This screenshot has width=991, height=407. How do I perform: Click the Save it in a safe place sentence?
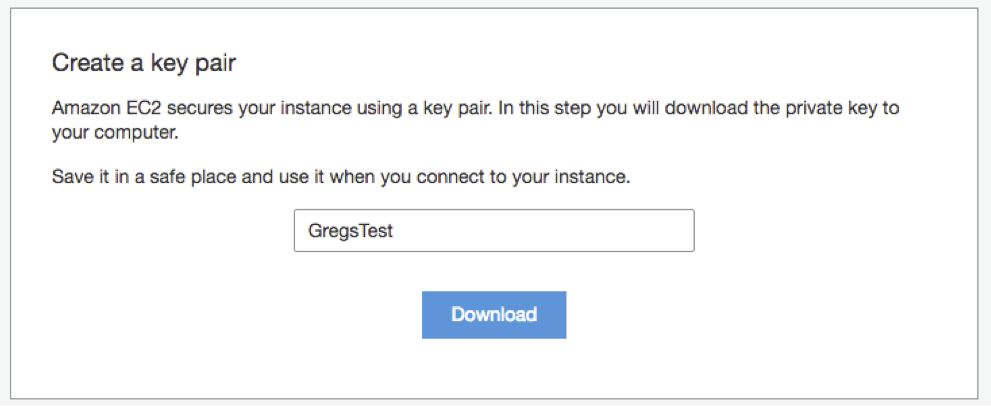[x=341, y=176]
